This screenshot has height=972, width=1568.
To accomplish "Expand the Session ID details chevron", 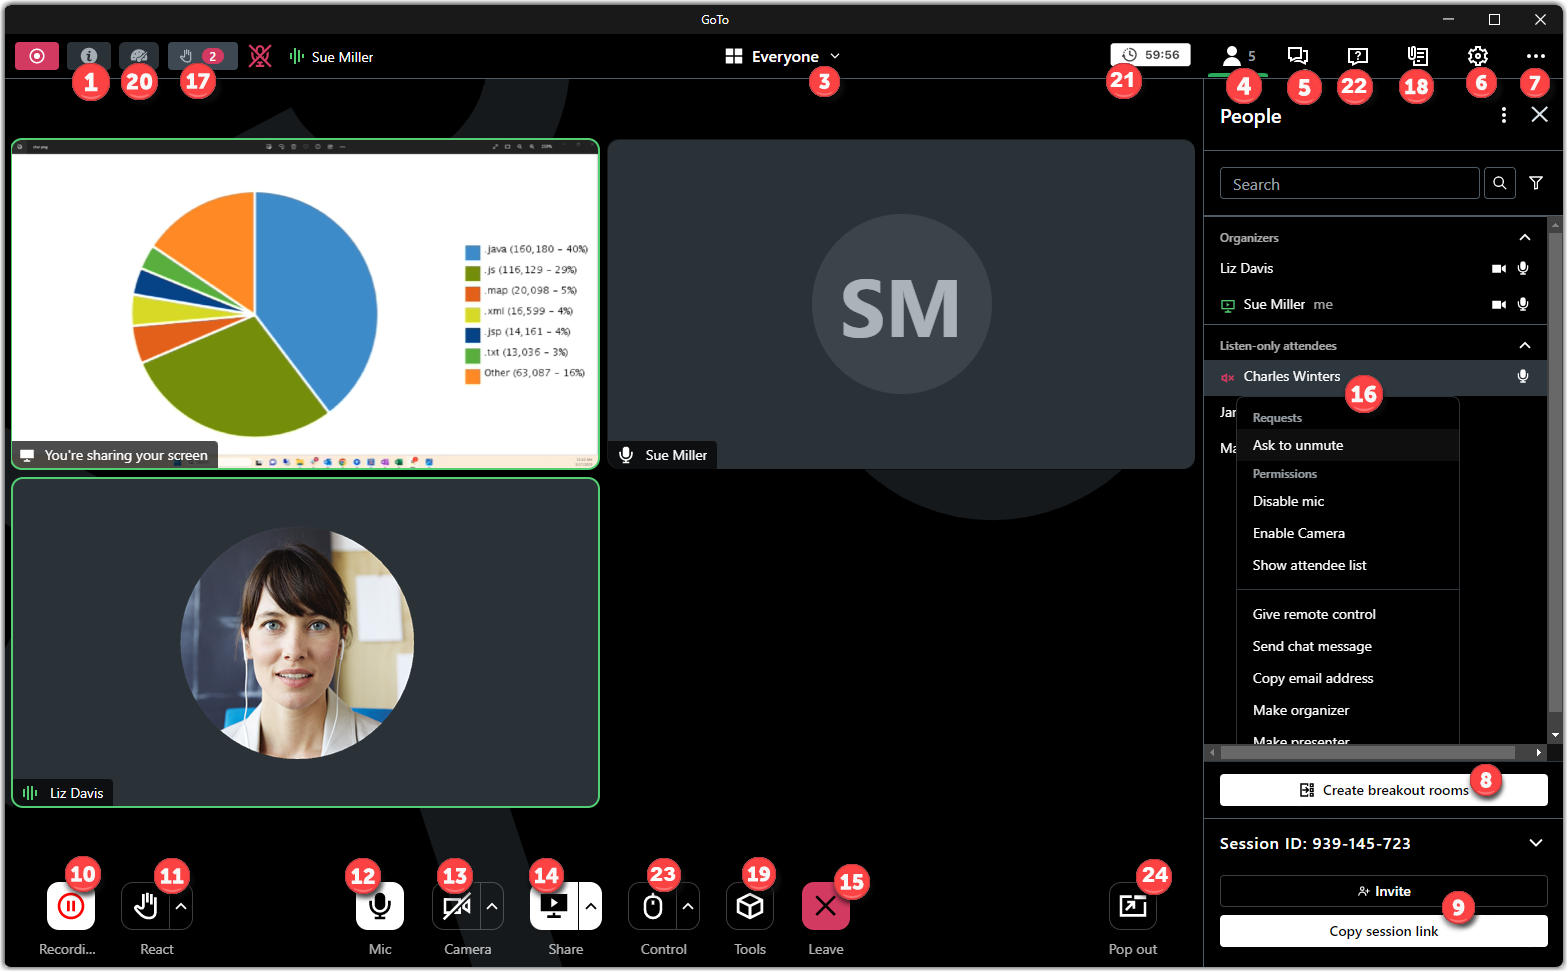I will [x=1535, y=843].
